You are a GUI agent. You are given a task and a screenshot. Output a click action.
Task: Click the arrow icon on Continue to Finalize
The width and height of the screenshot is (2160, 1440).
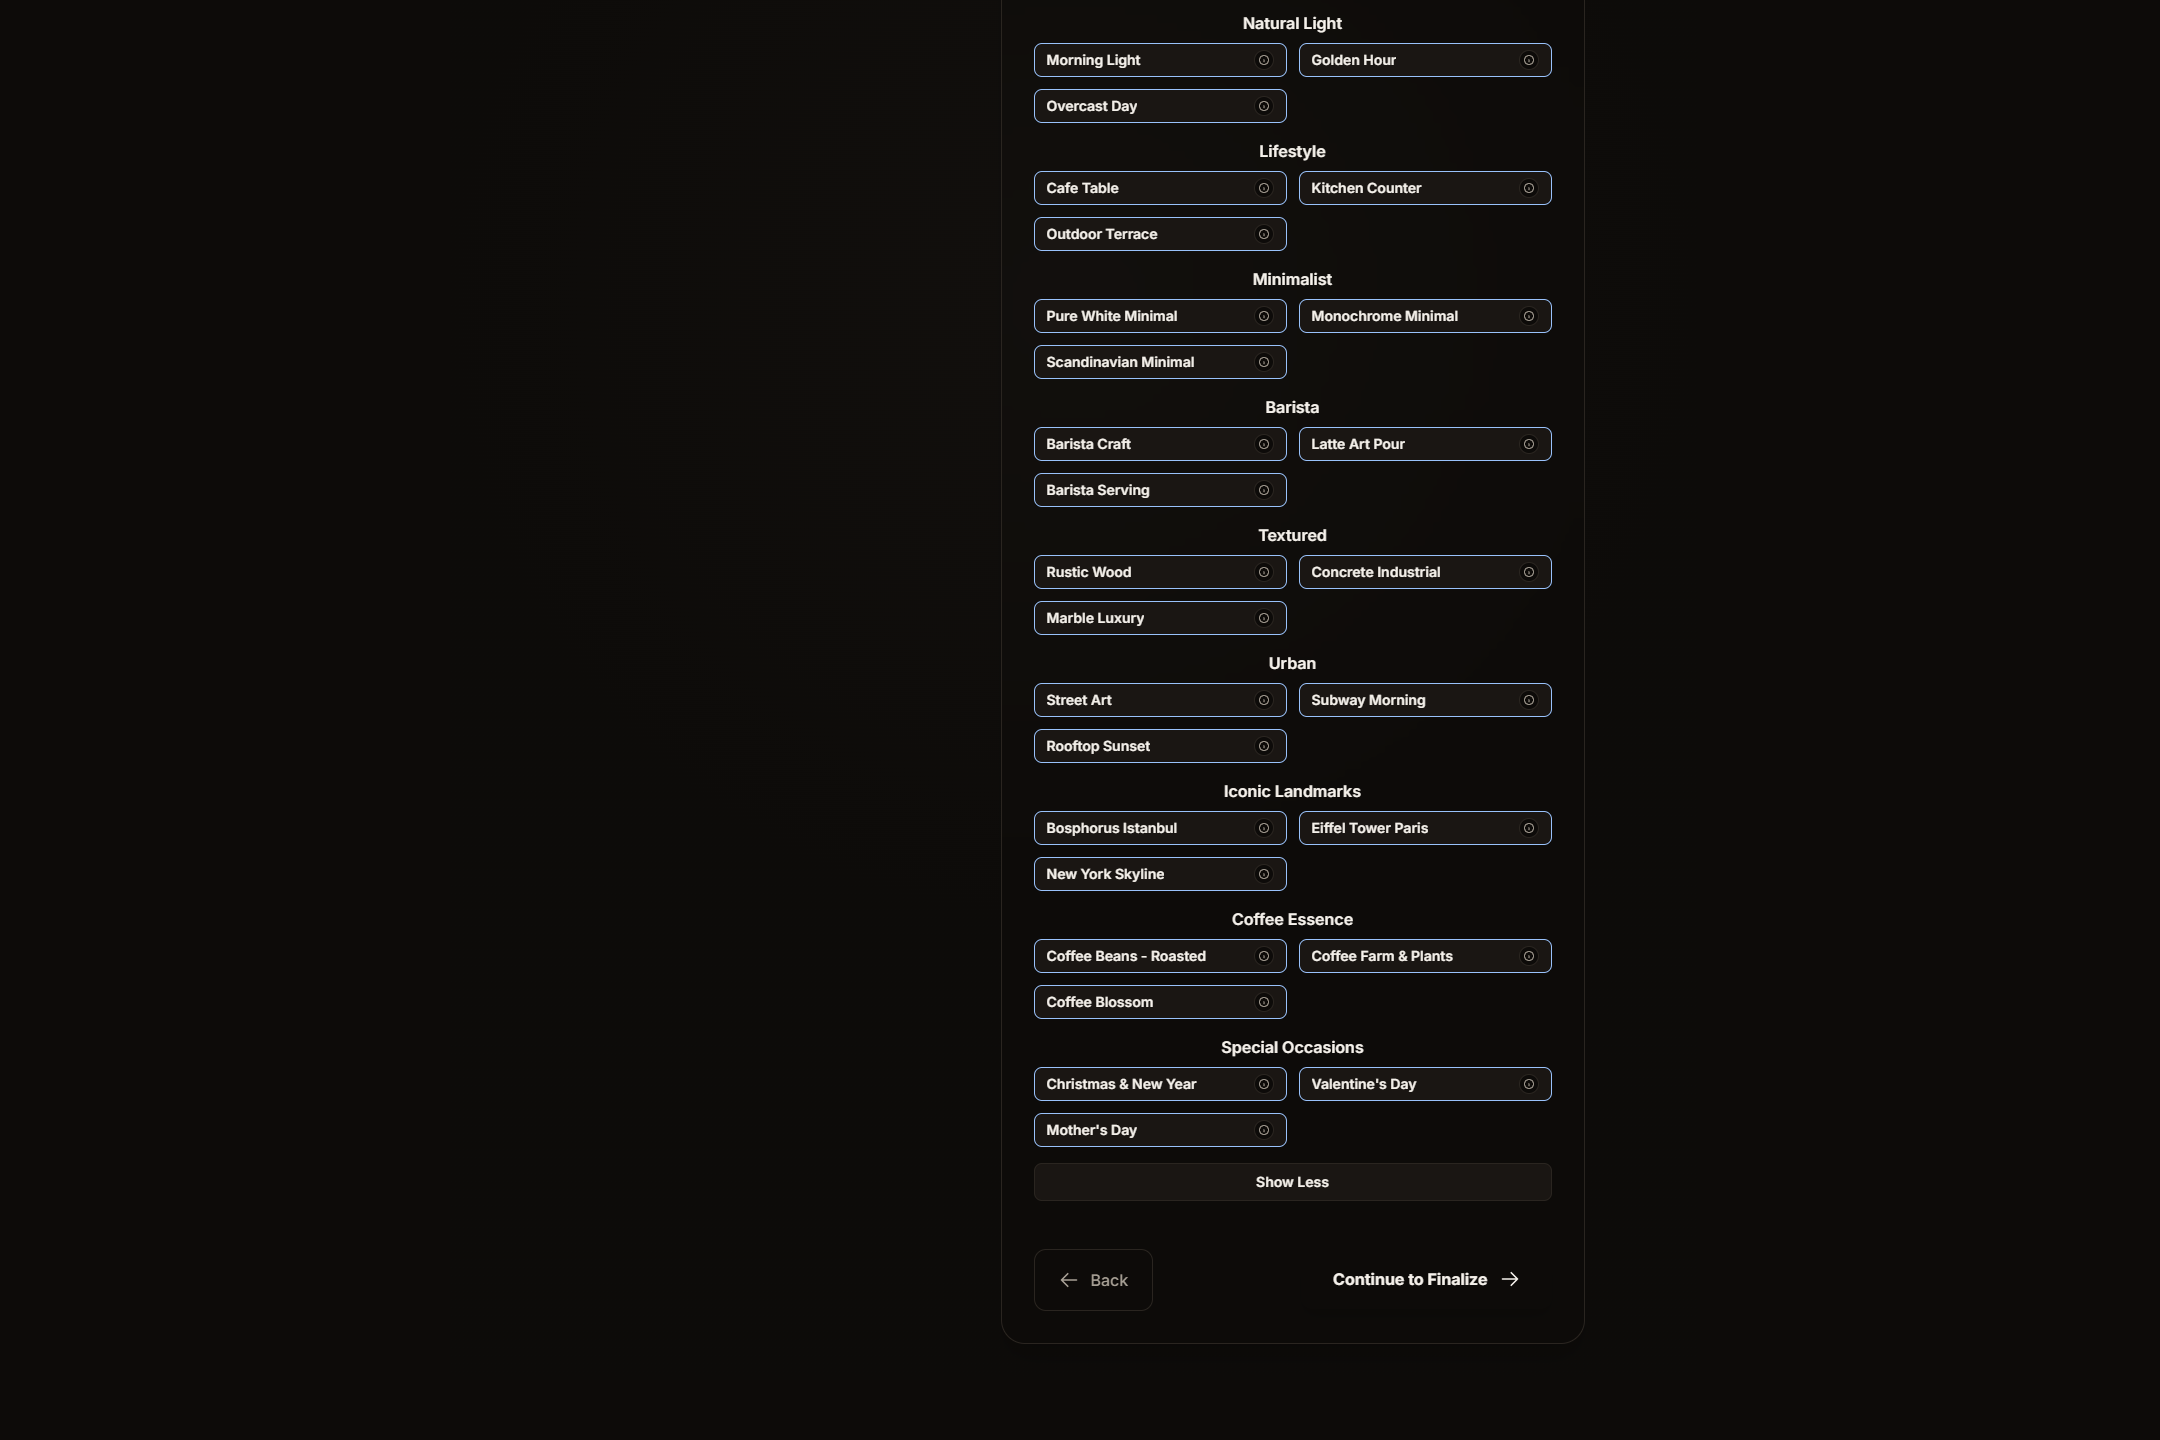(1510, 1279)
